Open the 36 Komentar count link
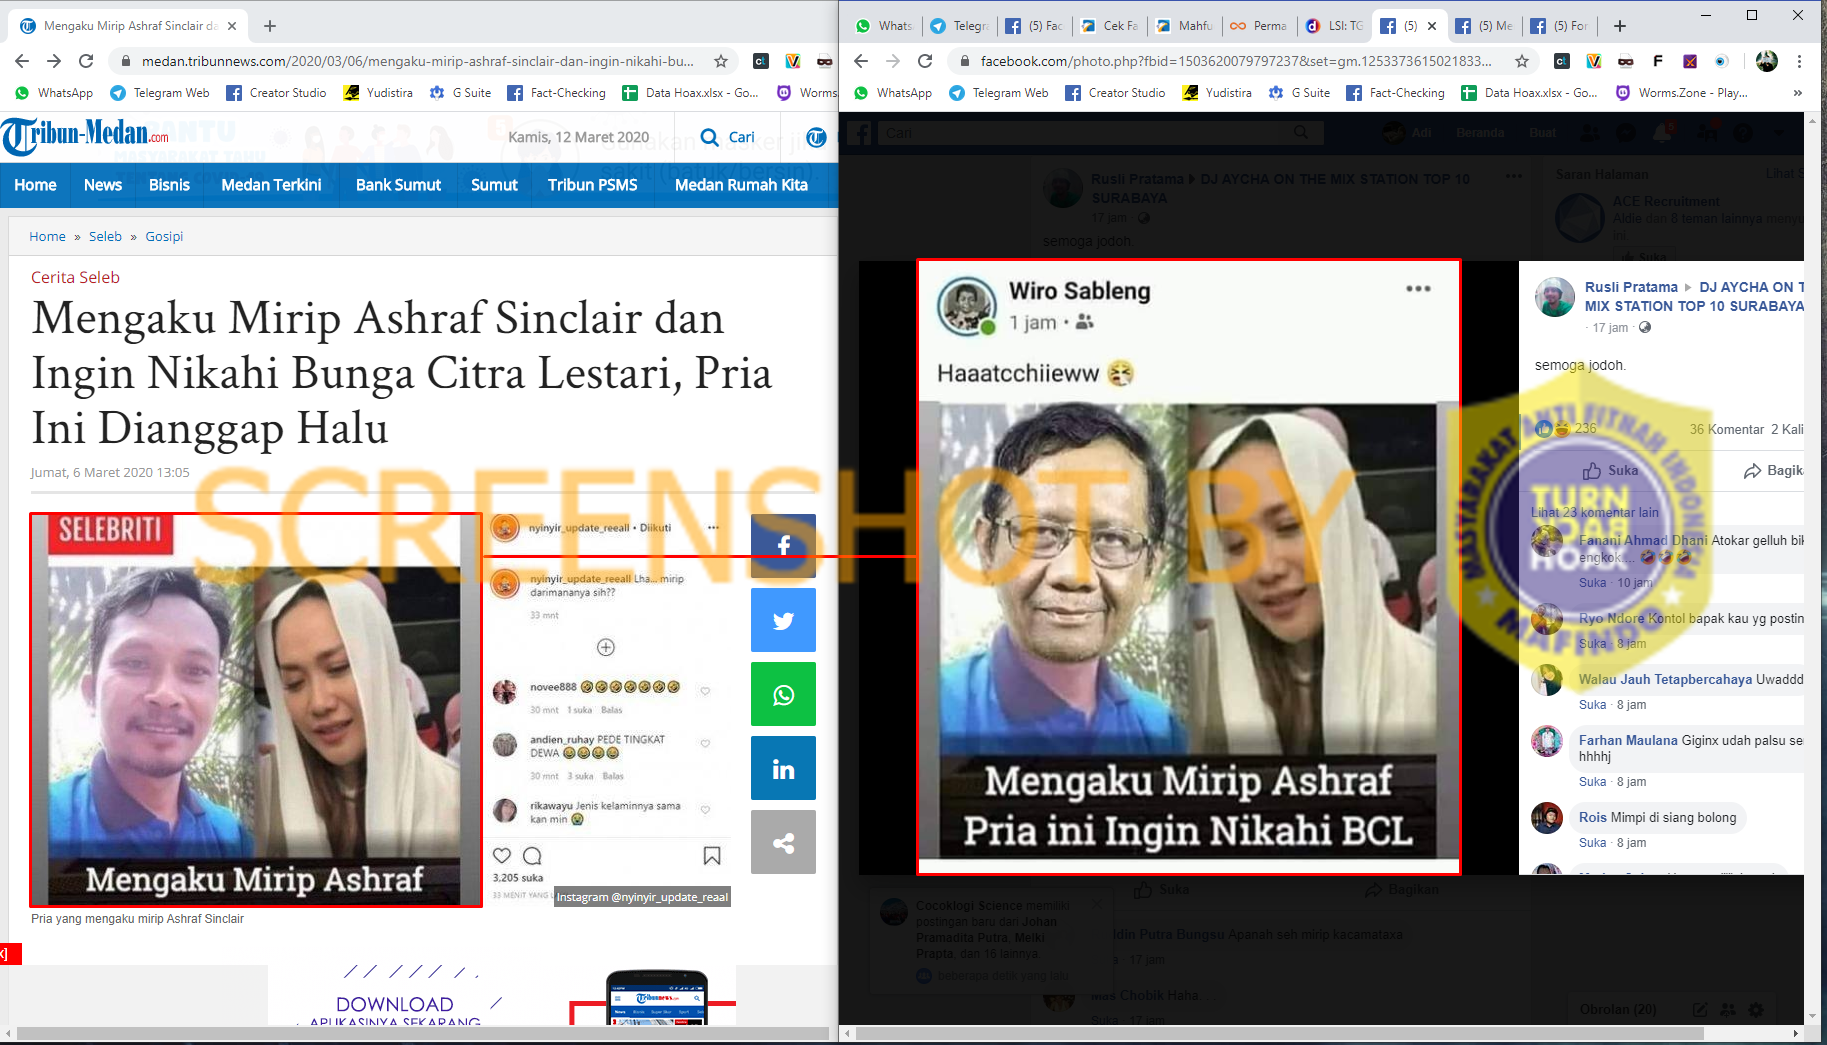 tap(1727, 429)
